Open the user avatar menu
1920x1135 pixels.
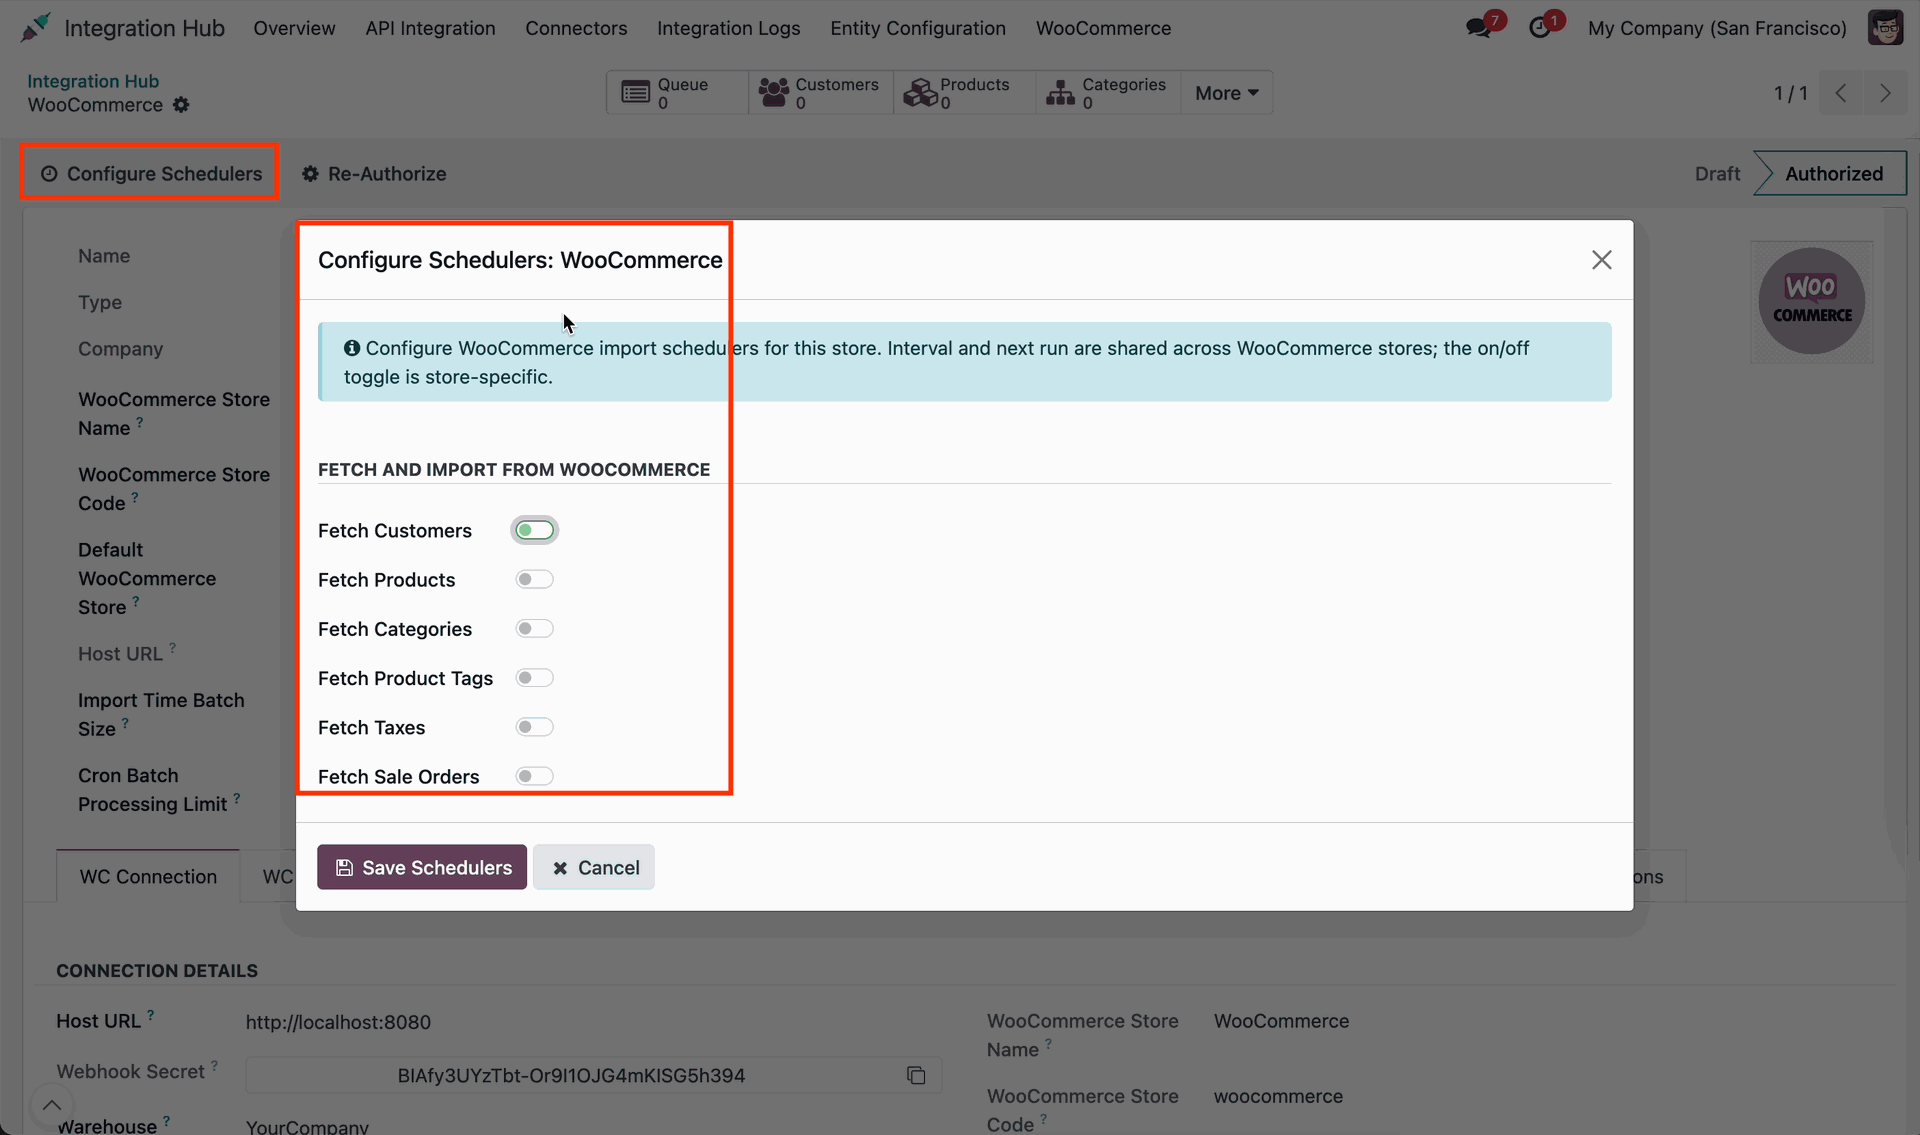(x=1885, y=28)
